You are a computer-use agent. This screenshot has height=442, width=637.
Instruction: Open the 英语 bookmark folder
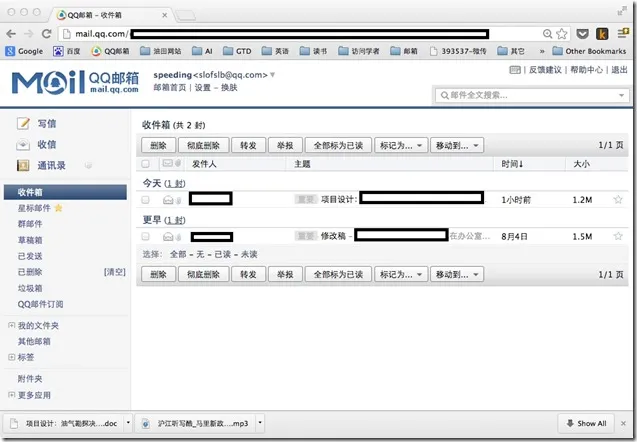point(275,51)
